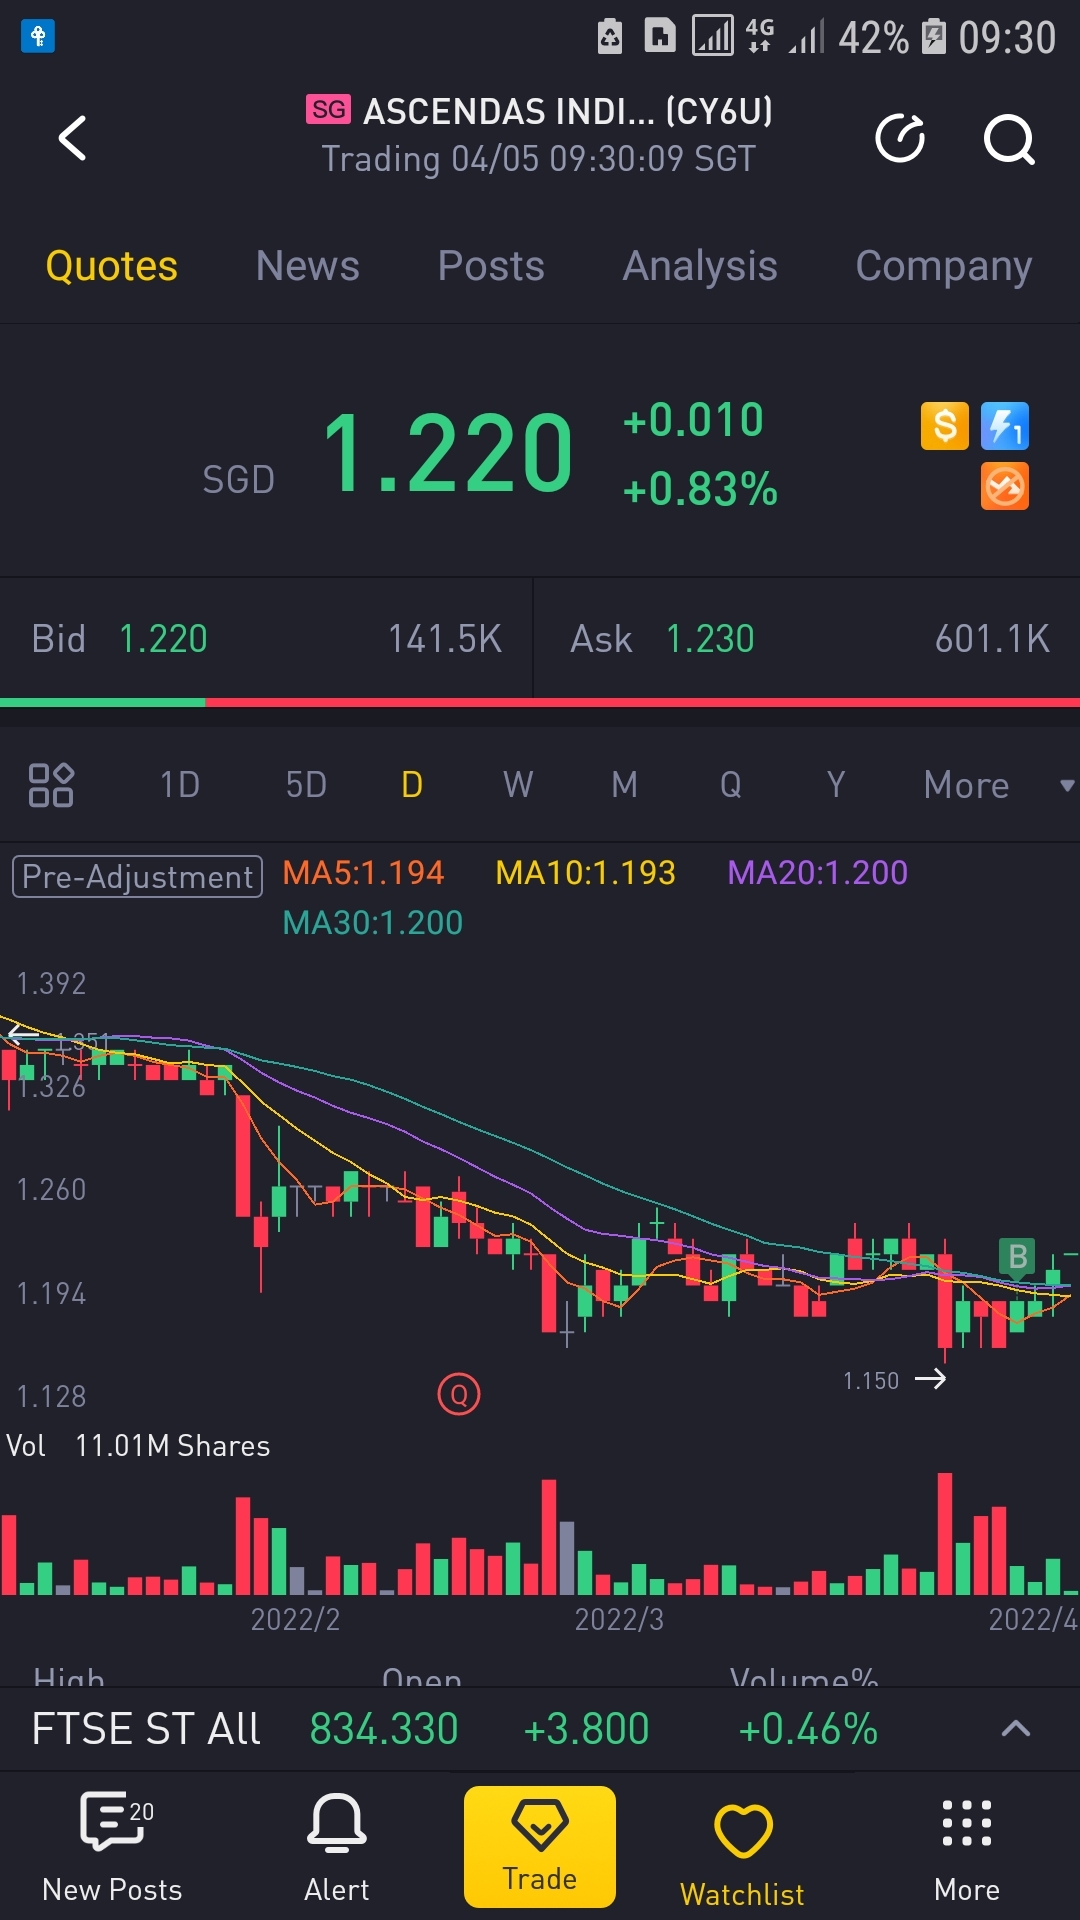Tap the battery indicator in status bar
The height and width of the screenshot is (1920, 1080).
[934, 36]
